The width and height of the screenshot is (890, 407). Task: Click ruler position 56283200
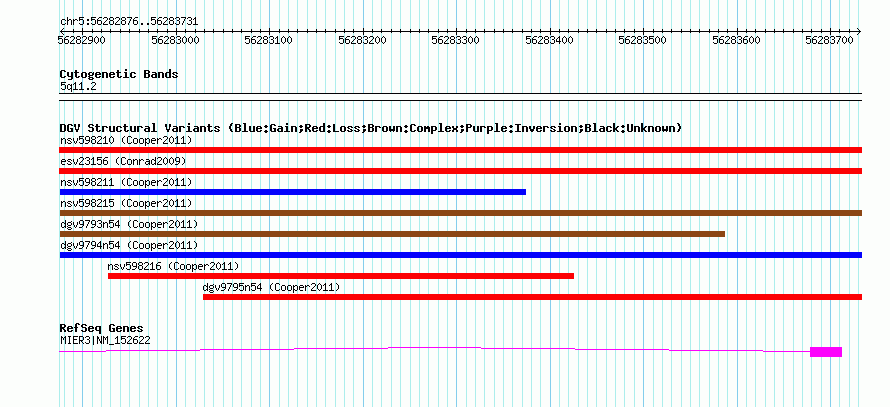[363, 40]
